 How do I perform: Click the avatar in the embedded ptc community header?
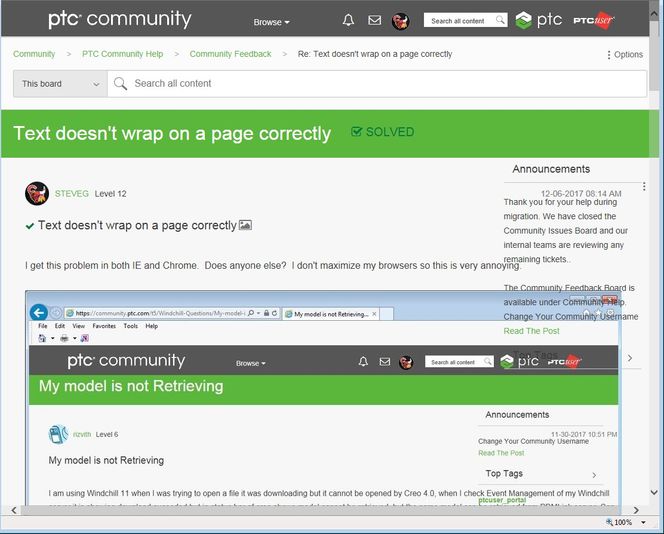coord(406,362)
